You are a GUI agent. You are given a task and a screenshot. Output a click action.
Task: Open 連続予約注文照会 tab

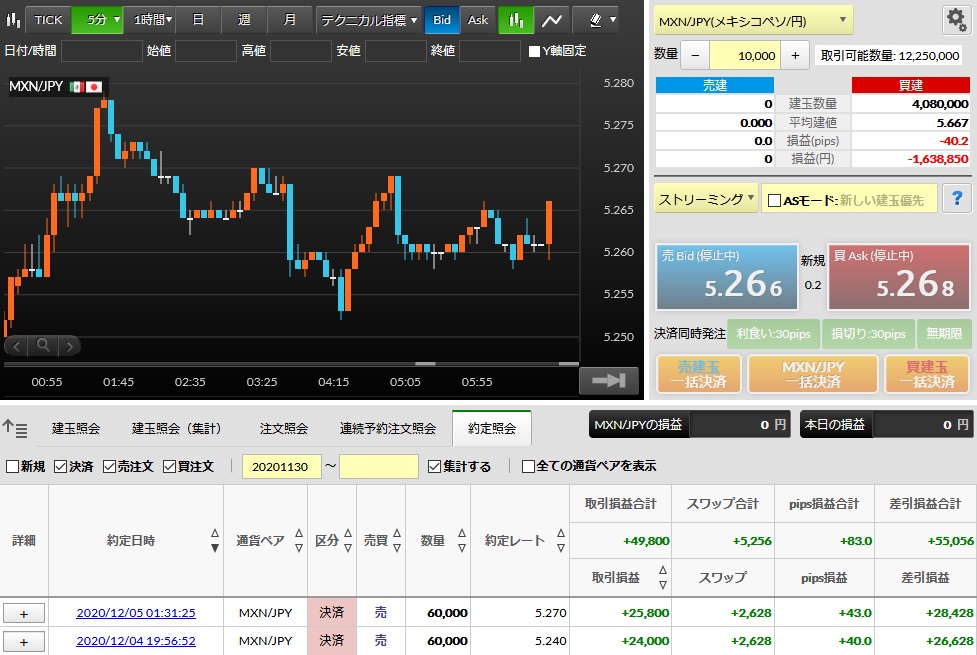(388, 428)
